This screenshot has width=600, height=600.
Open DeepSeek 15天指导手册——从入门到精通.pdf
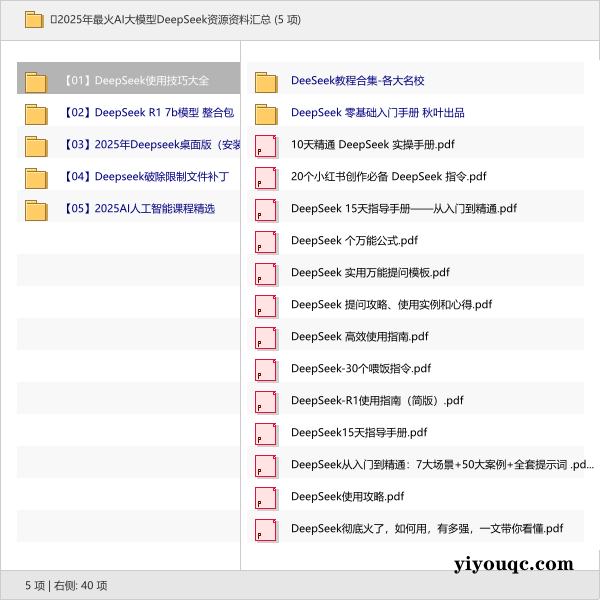(403, 209)
